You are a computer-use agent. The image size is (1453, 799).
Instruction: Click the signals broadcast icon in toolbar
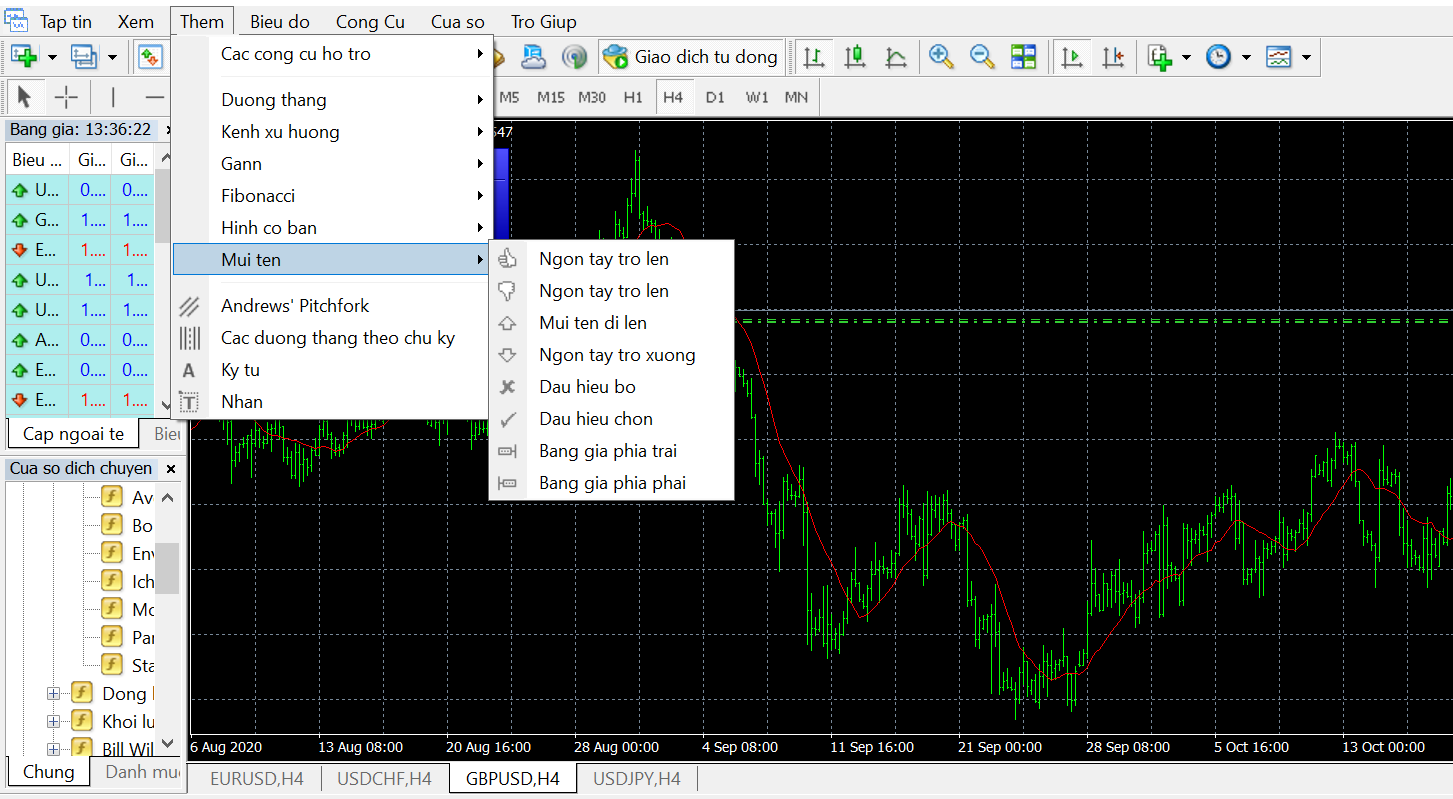point(574,57)
